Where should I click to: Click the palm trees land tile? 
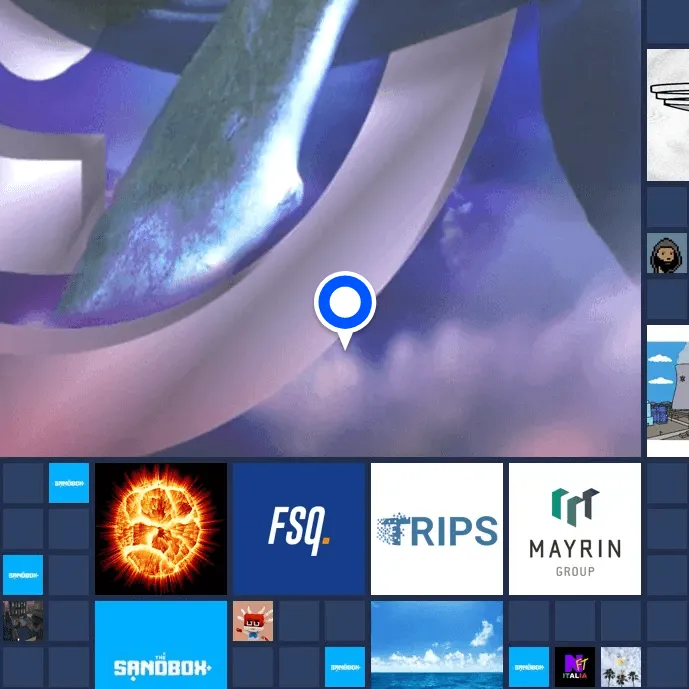click(620, 667)
